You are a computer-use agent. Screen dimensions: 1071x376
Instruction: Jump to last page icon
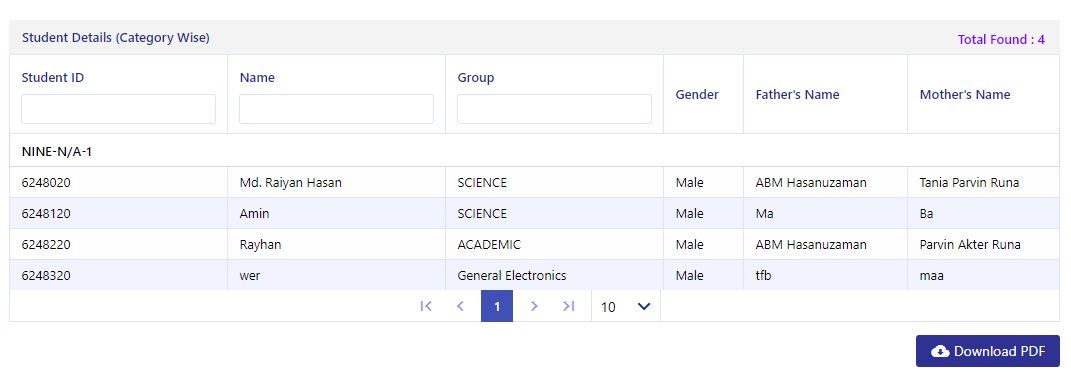[x=568, y=306]
